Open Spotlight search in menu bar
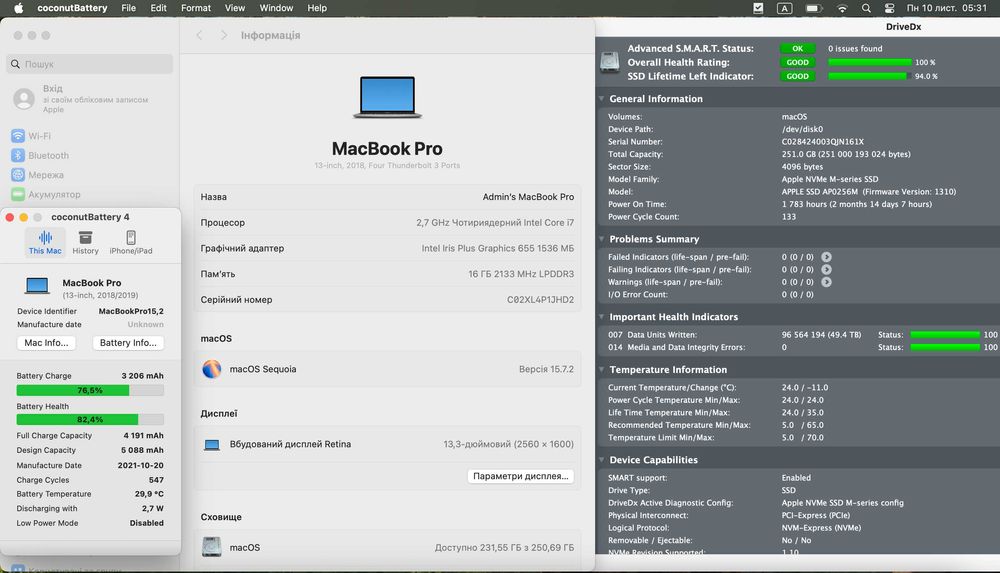The image size is (1000, 573). (x=866, y=8)
